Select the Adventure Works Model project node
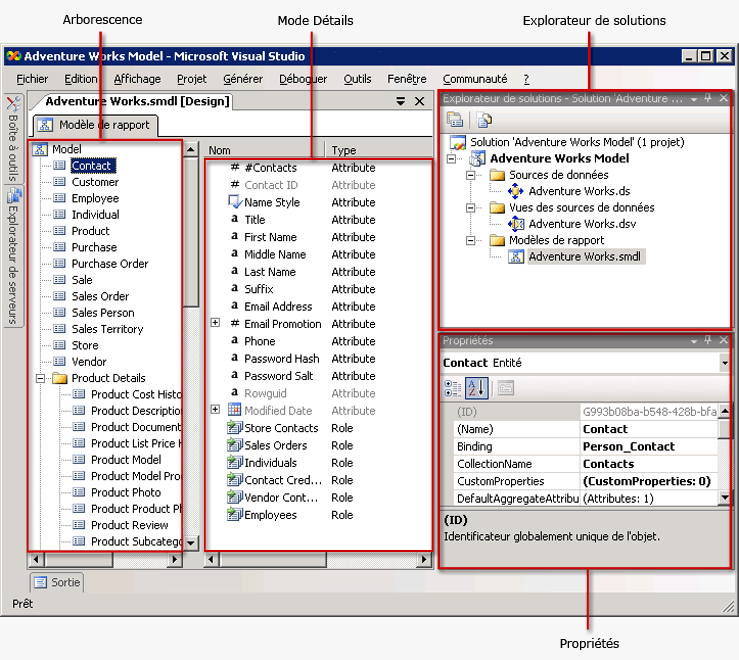The image size is (739, 660). coord(559,158)
